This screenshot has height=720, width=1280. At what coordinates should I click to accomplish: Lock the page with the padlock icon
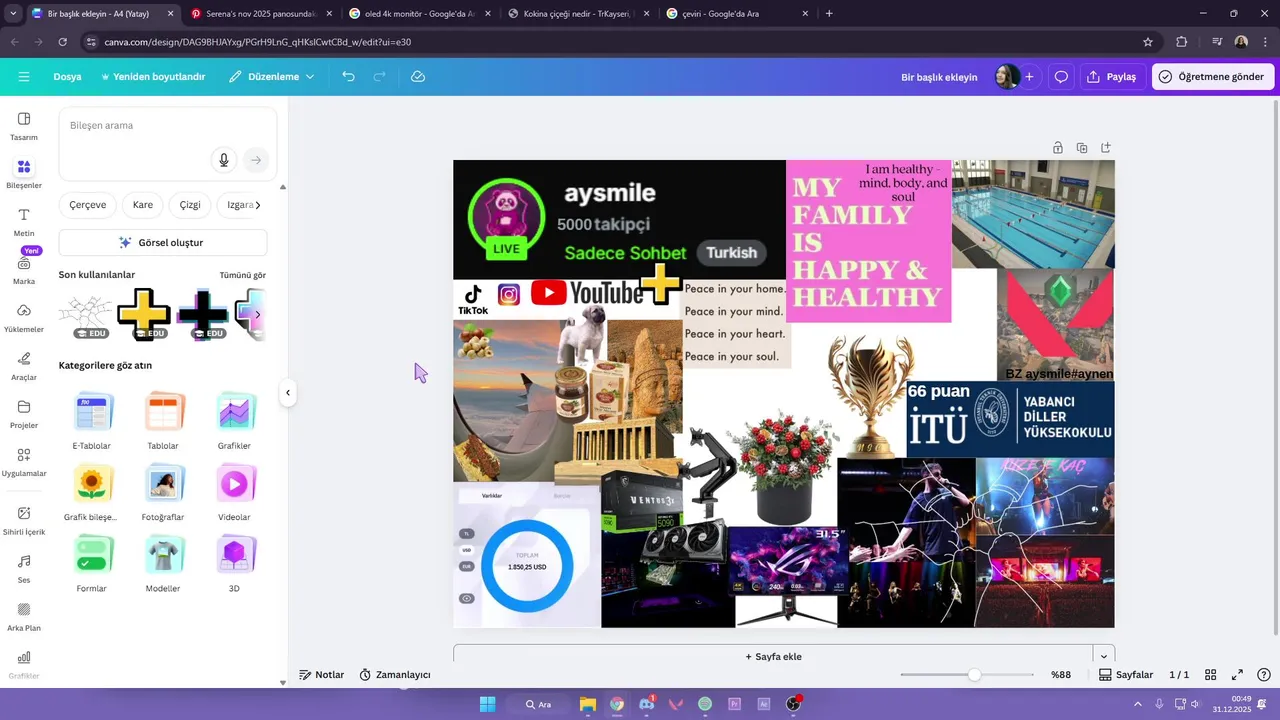tap(1058, 148)
